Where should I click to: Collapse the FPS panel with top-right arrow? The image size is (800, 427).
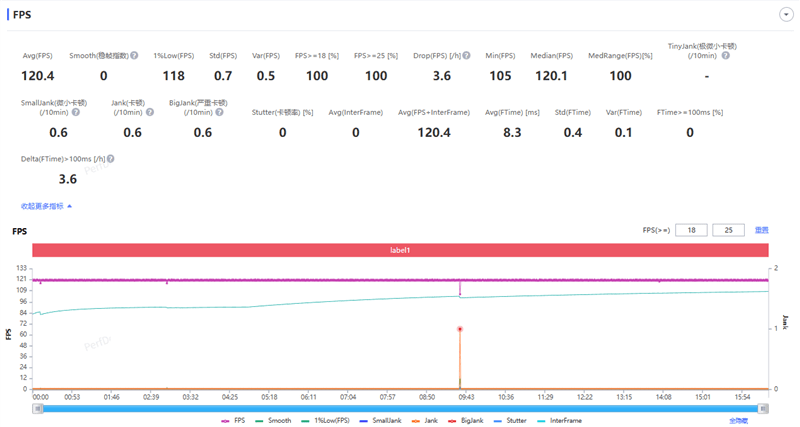tap(785, 15)
